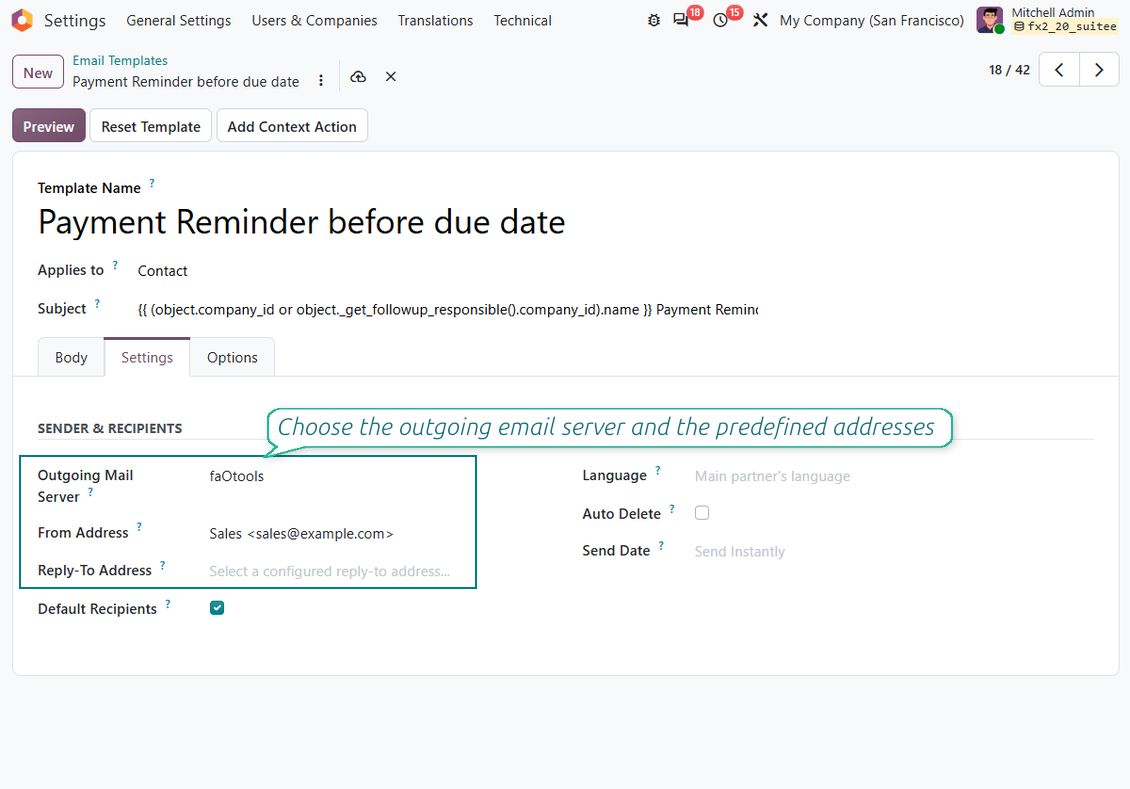Select the Settings tab
This screenshot has width=1130, height=789.
click(x=147, y=357)
